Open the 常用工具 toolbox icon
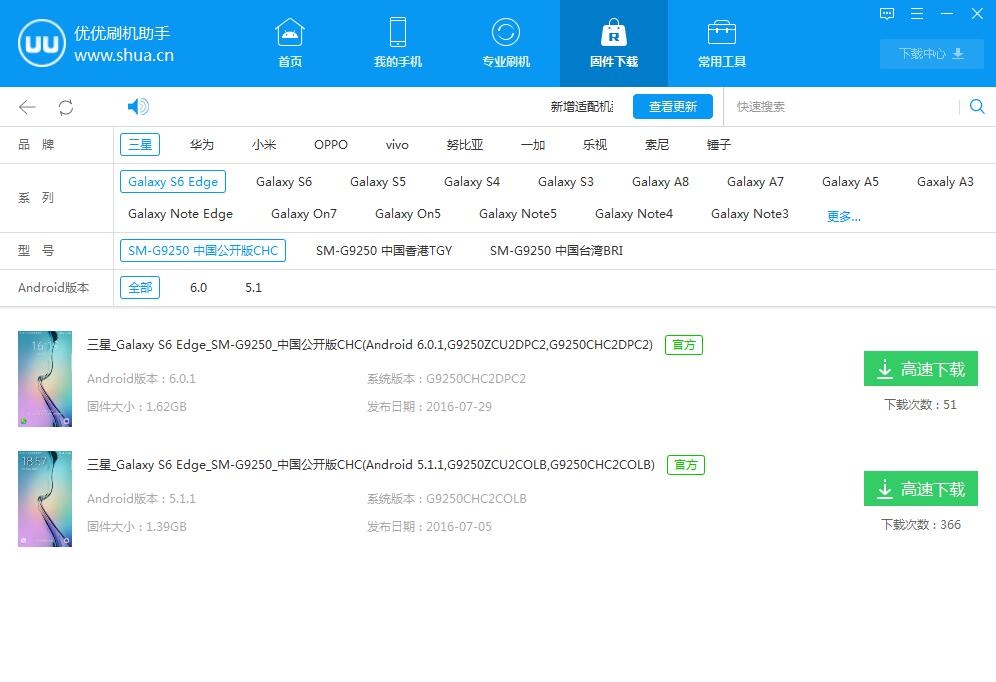996x682 pixels. pyautogui.click(x=722, y=32)
